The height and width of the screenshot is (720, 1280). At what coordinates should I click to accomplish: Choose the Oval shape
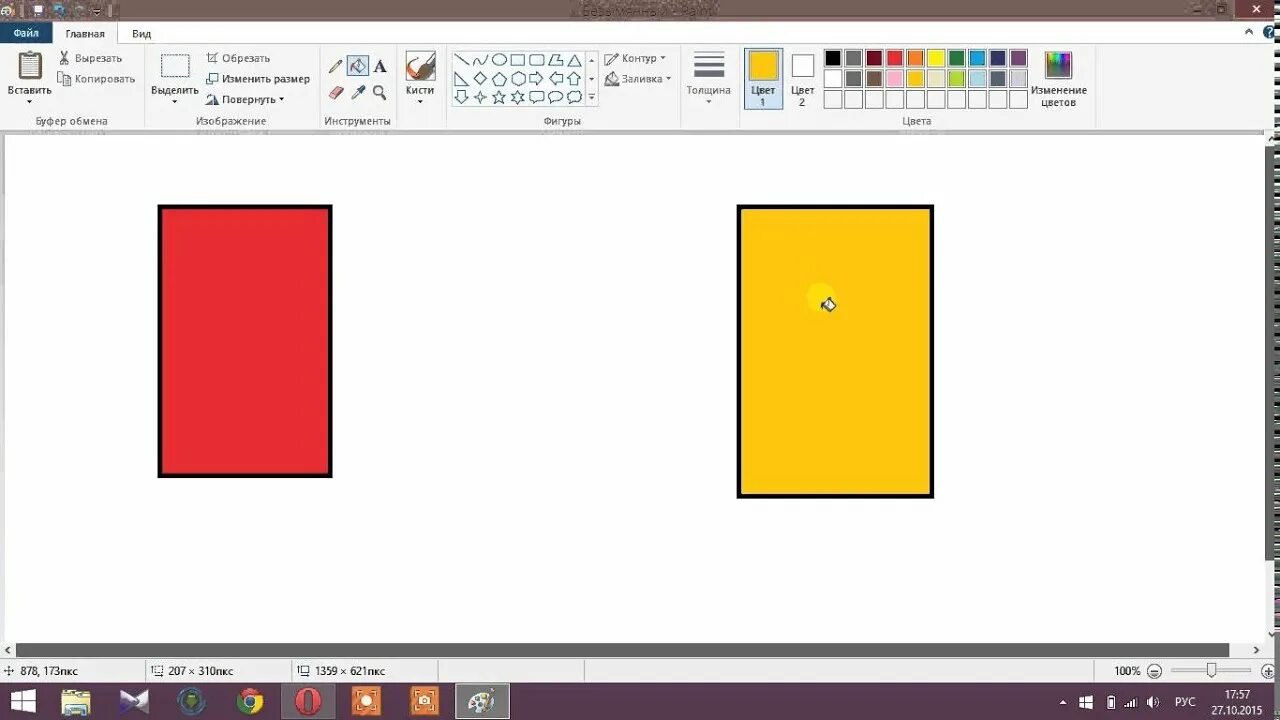point(499,60)
